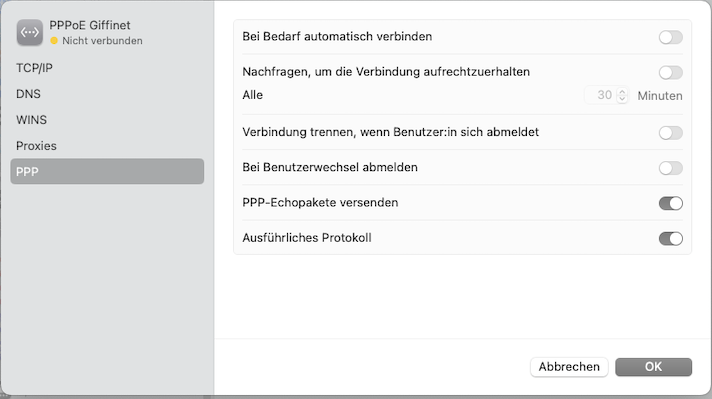The height and width of the screenshot is (399, 712).
Task: Click the Nicht verbunden status text
Action: (102, 41)
